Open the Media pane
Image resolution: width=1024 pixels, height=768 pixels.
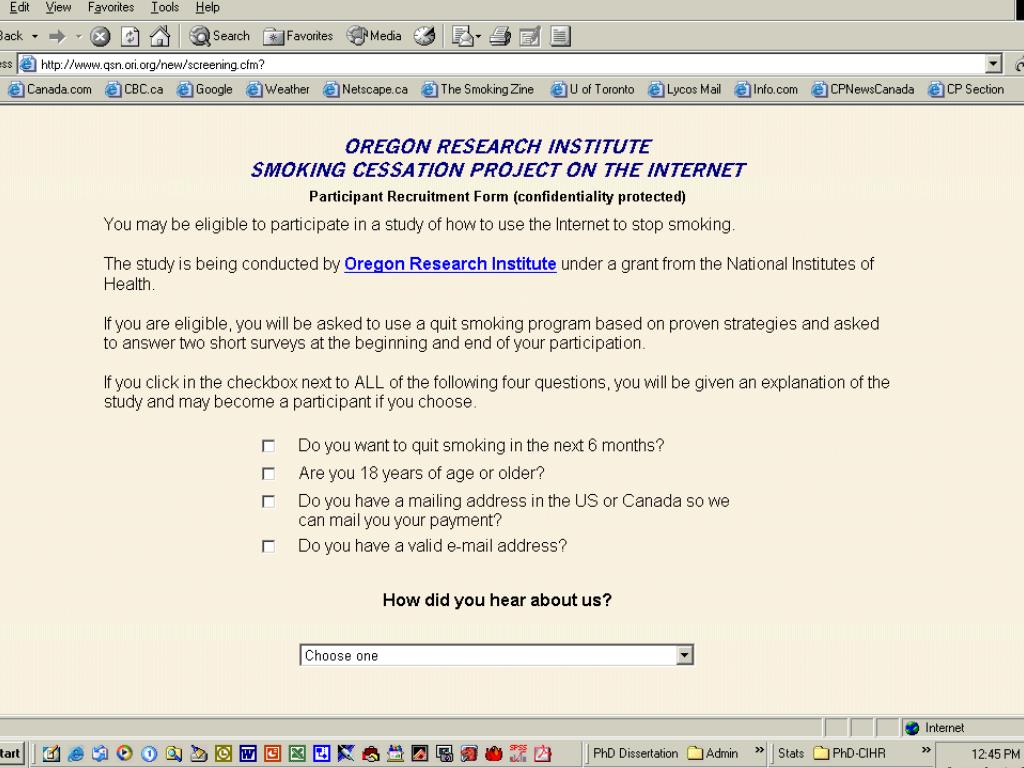374,36
